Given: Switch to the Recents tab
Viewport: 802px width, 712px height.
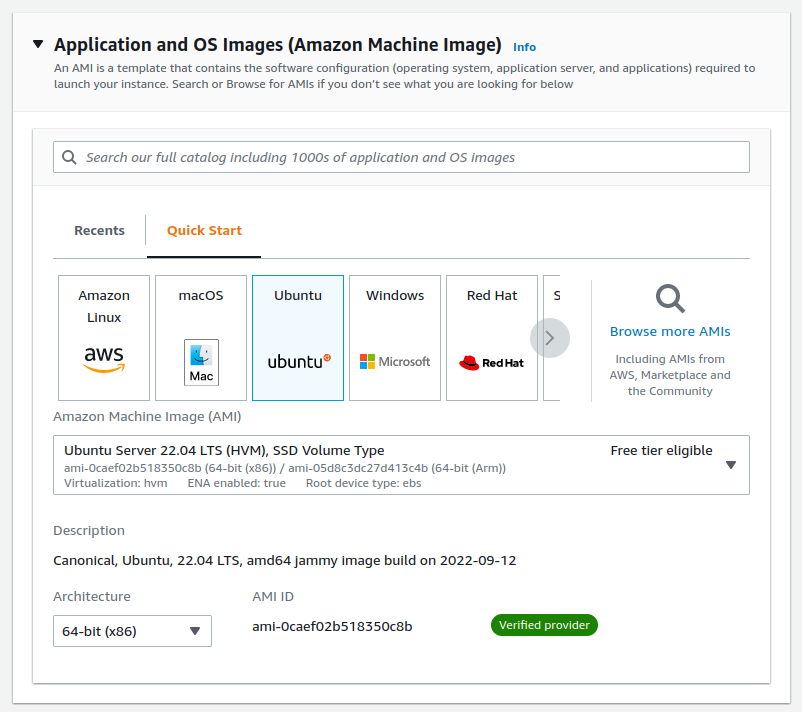Looking at the screenshot, I should click(x=99, y=231).
